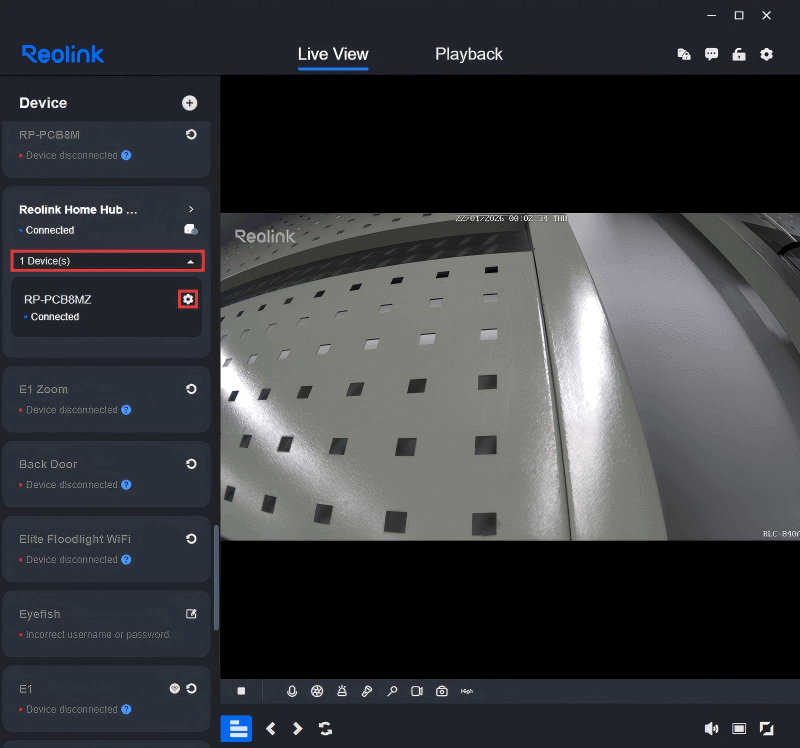Expand Reolink Home Hub details chevron

click(x=191, y=209)
